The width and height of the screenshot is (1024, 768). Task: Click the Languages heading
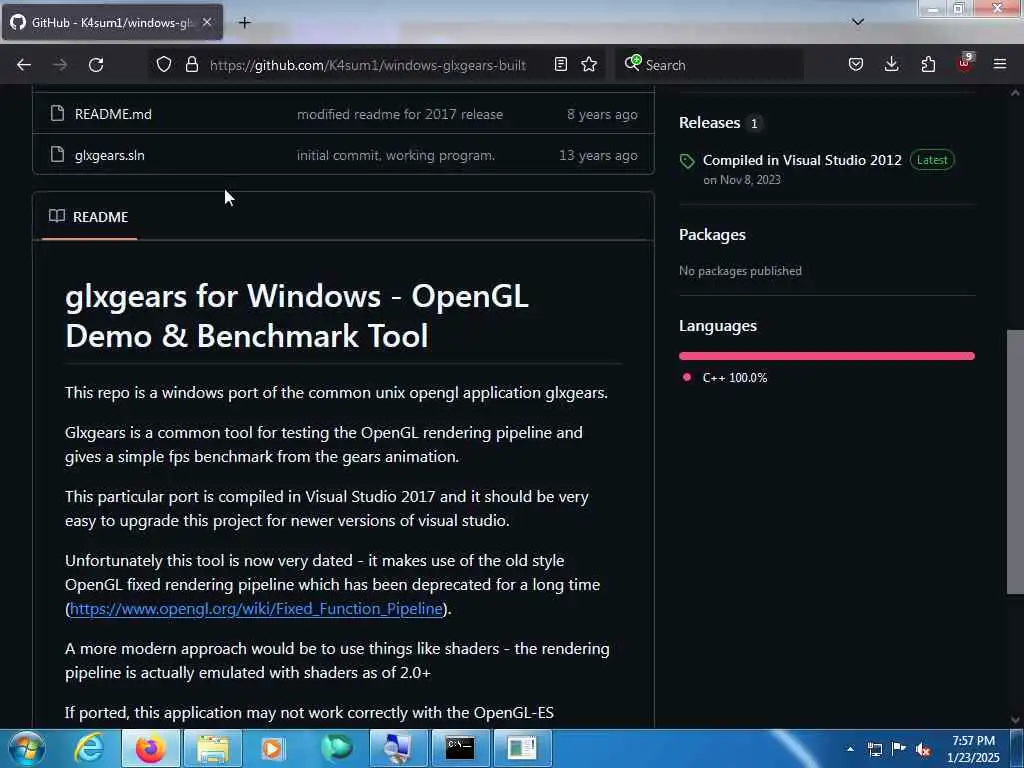pos(718,326)
